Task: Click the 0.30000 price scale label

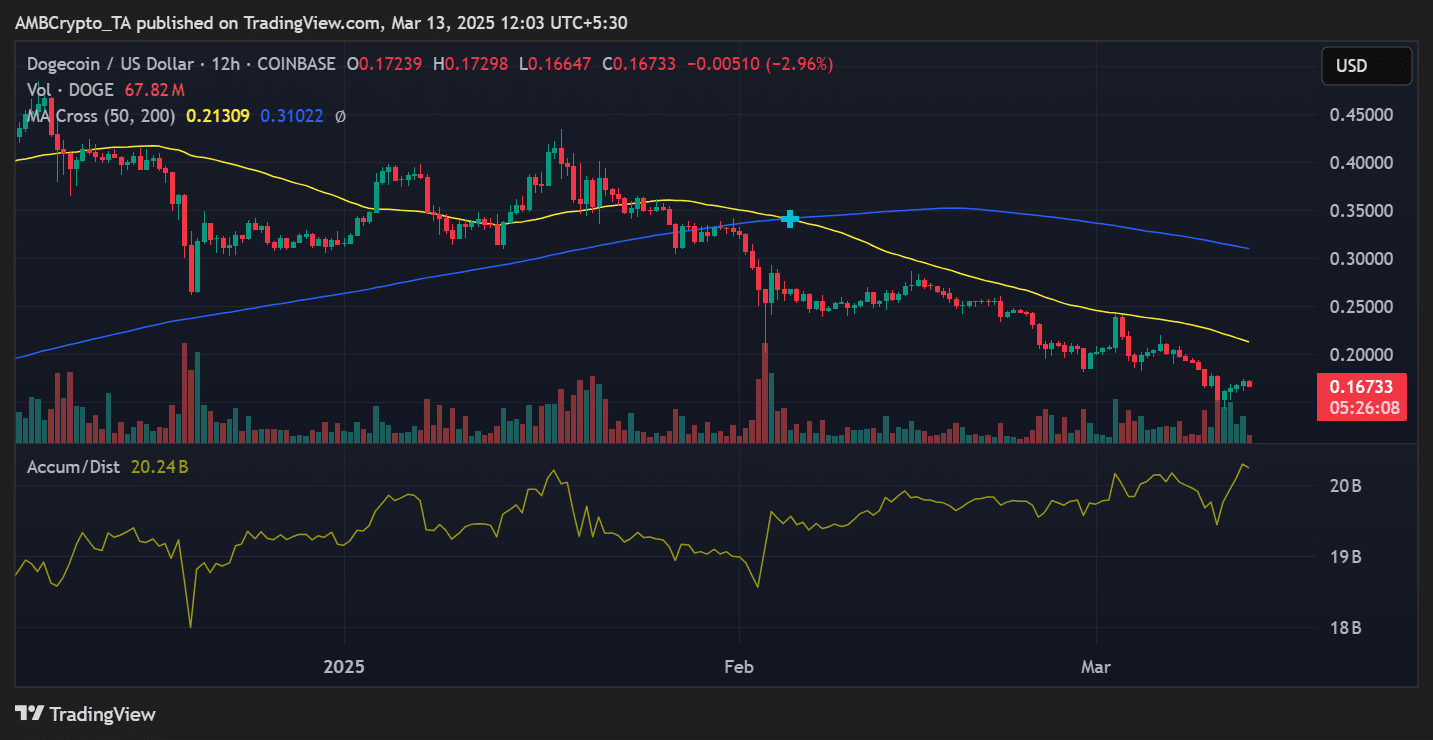Action: click(x=1361, y=259)
